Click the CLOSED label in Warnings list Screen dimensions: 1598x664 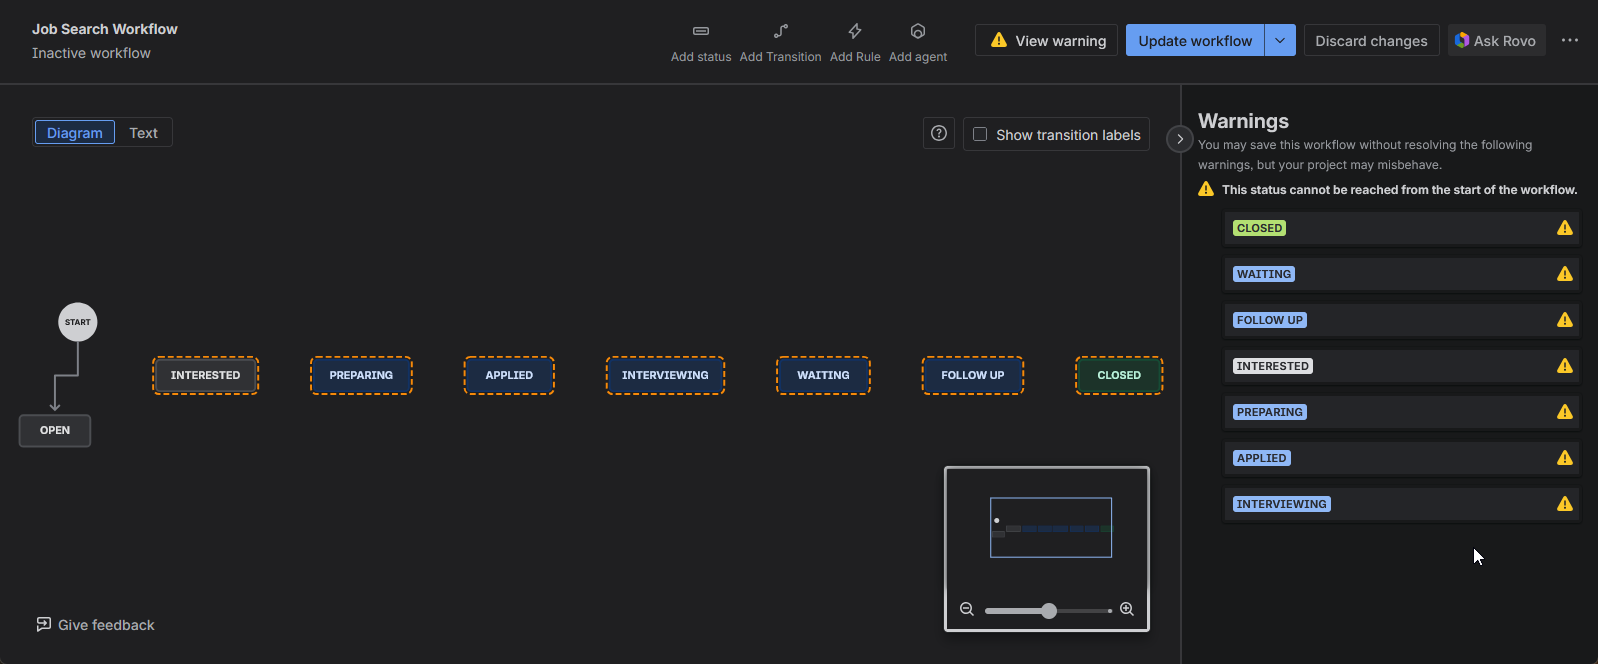(x=1259, y=228)
